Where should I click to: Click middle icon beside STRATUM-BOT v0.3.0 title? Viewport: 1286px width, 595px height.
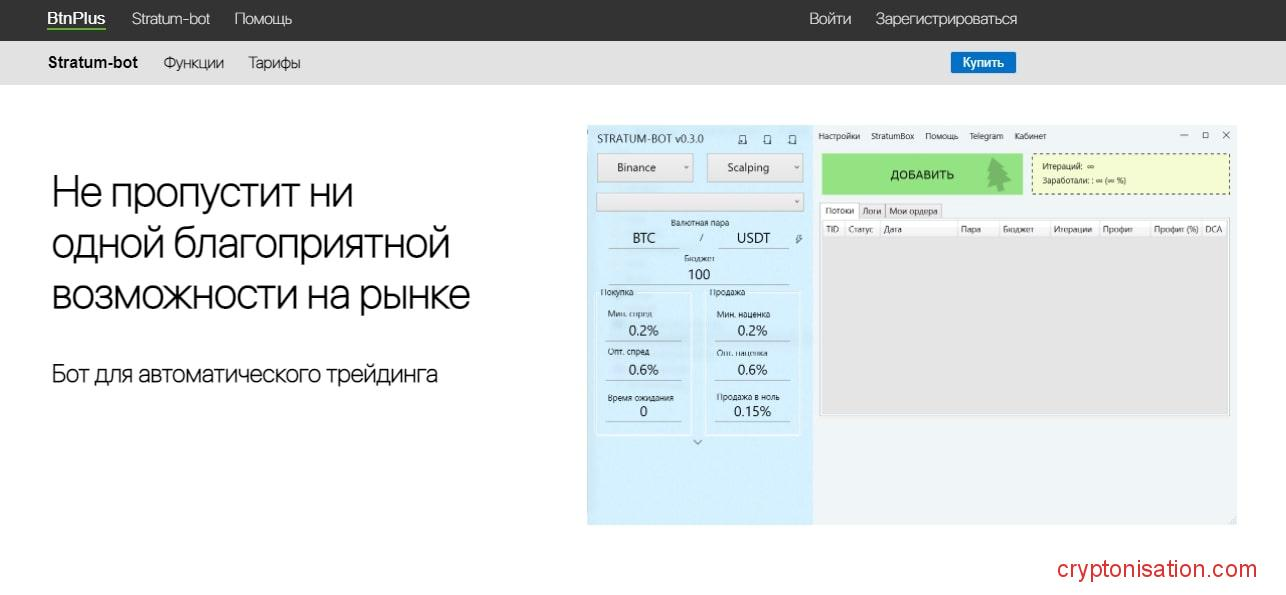pyautogui.click(x=767, y=139)
